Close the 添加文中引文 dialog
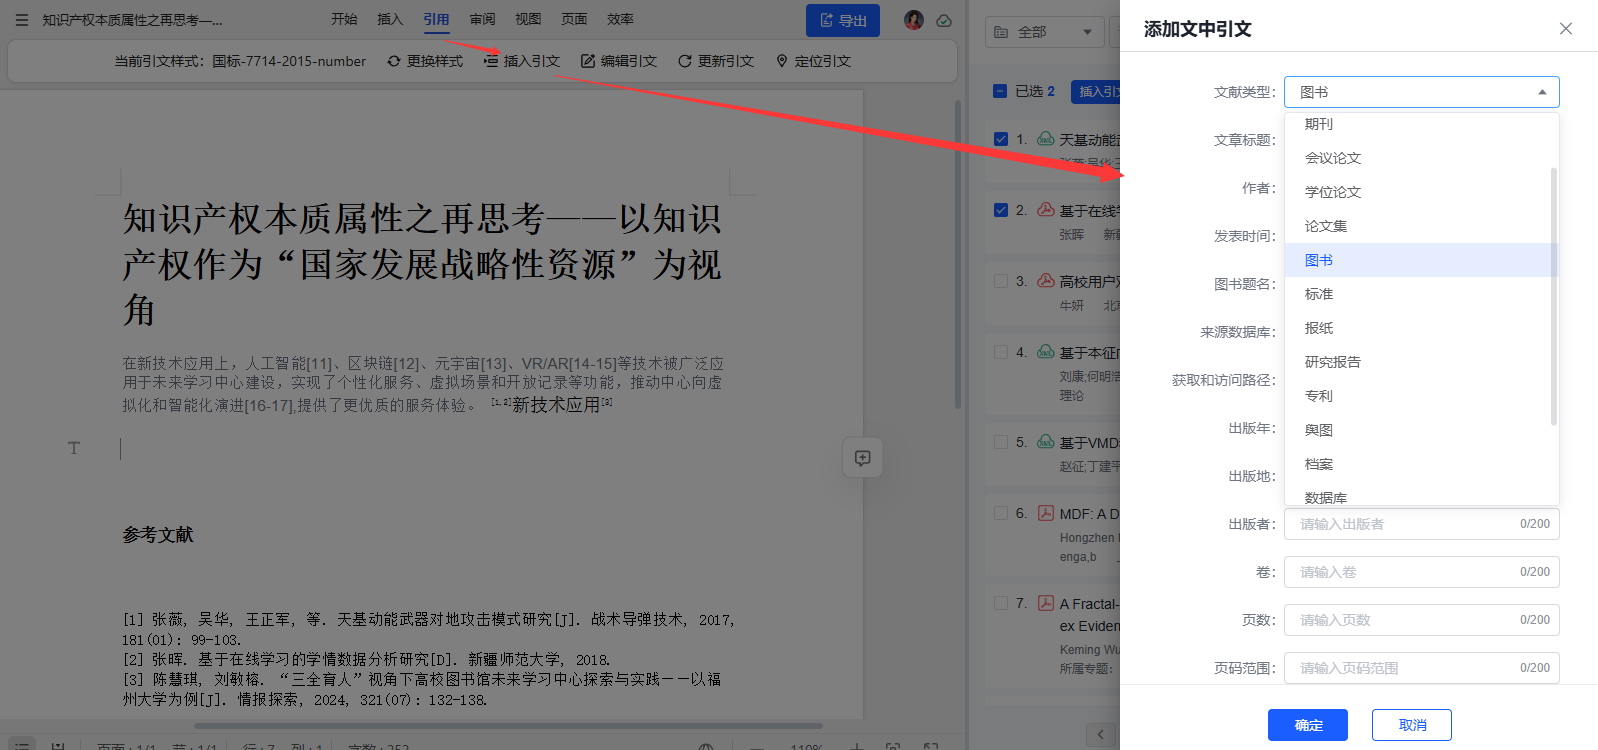Screen dimensions: 1598x750 pos(1565,29)
